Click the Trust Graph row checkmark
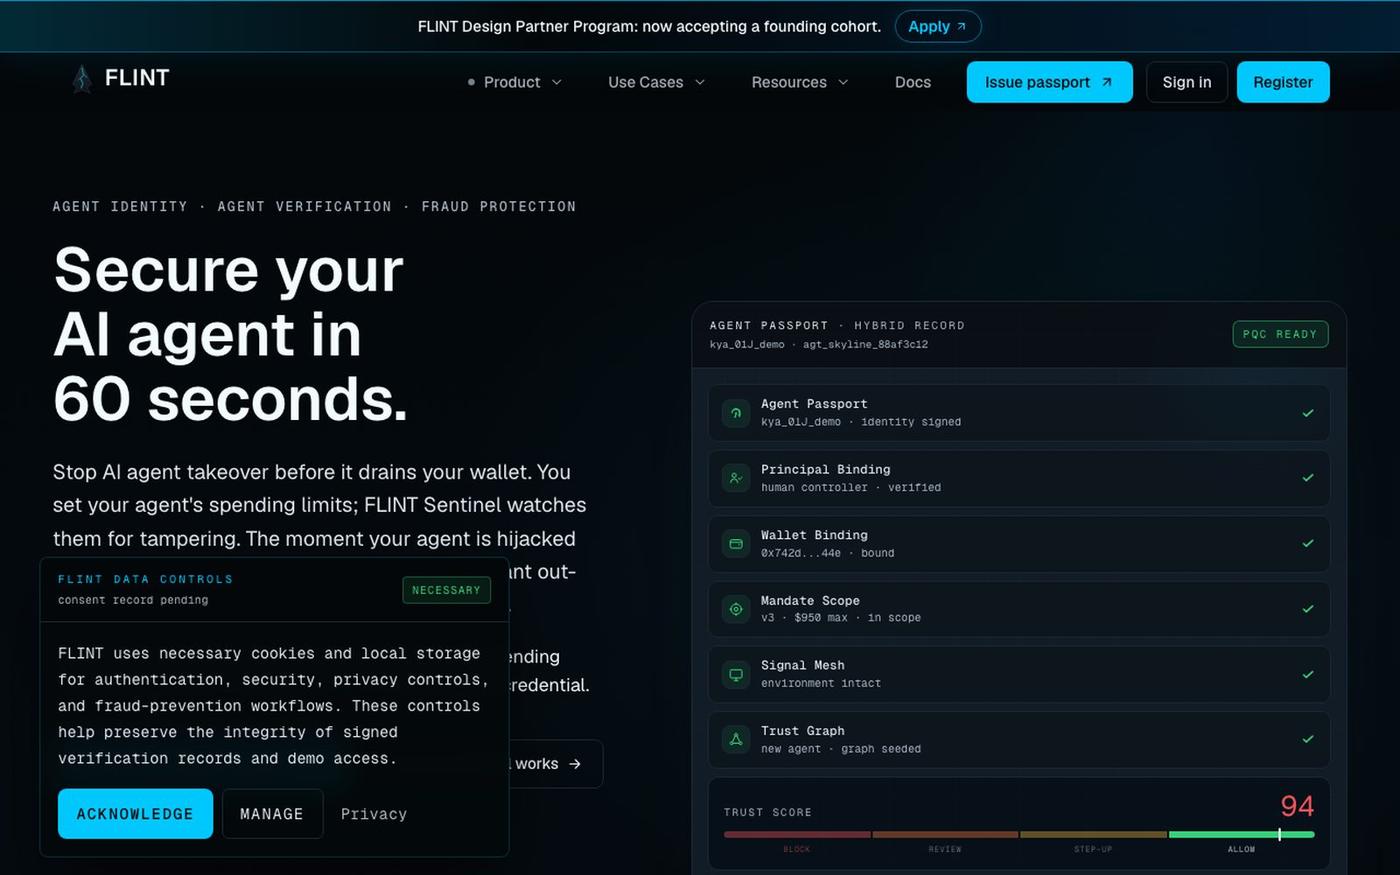Screen dimensions: 1400x875 click(x=1308, y=739)
